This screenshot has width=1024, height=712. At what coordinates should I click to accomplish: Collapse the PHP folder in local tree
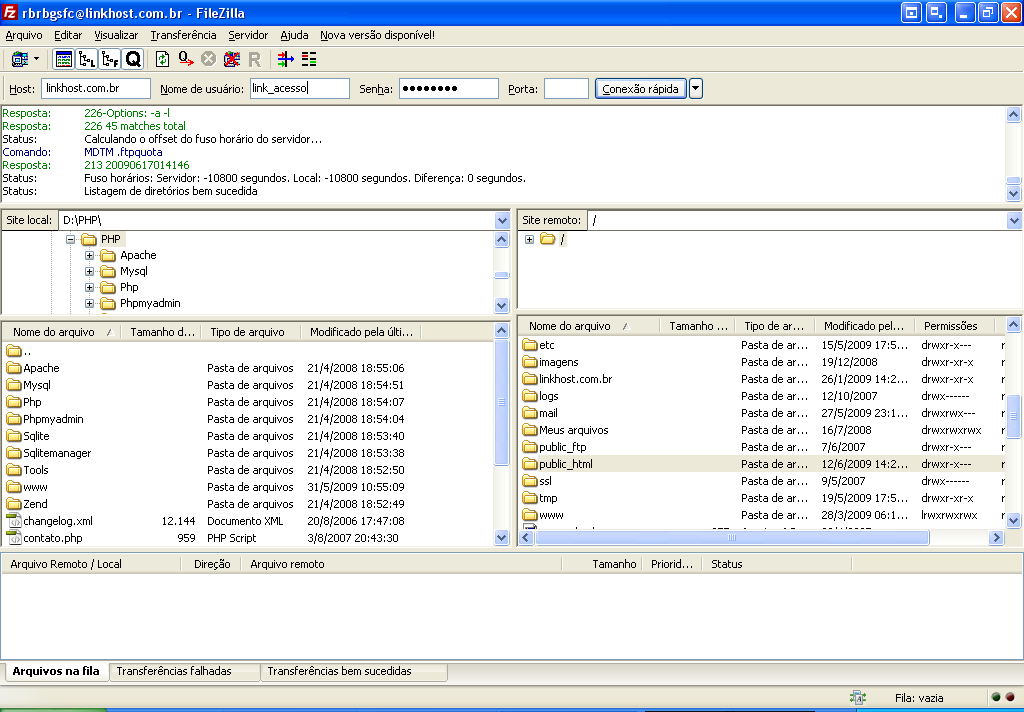tap(71, 240)
